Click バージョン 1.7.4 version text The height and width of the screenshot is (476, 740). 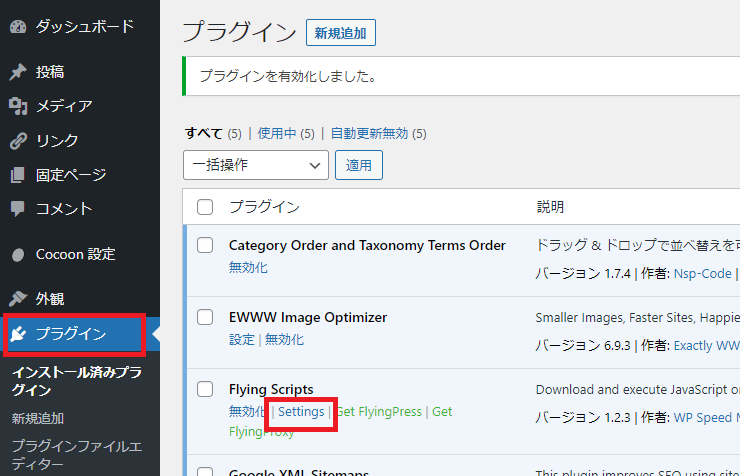pyautogui.click(x=583, y=274)
